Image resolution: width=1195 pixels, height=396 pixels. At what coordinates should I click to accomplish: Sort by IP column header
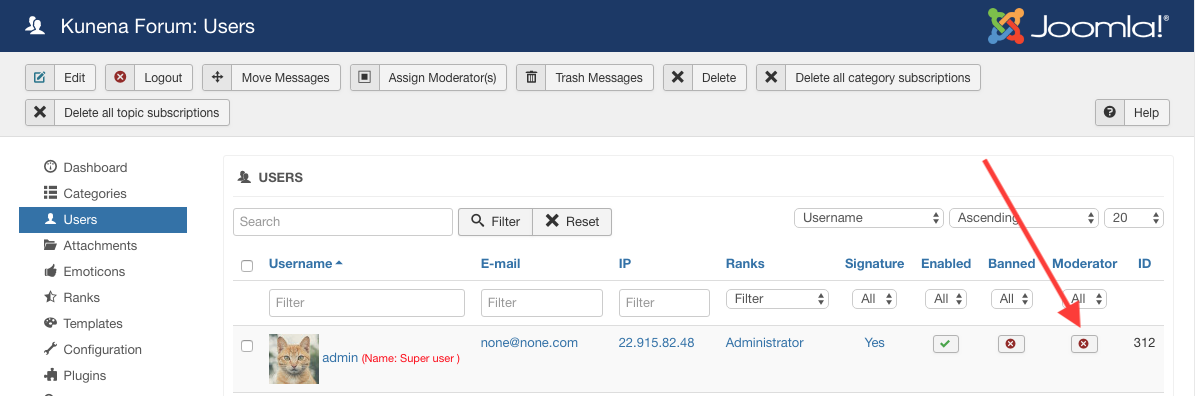[625, 263]
